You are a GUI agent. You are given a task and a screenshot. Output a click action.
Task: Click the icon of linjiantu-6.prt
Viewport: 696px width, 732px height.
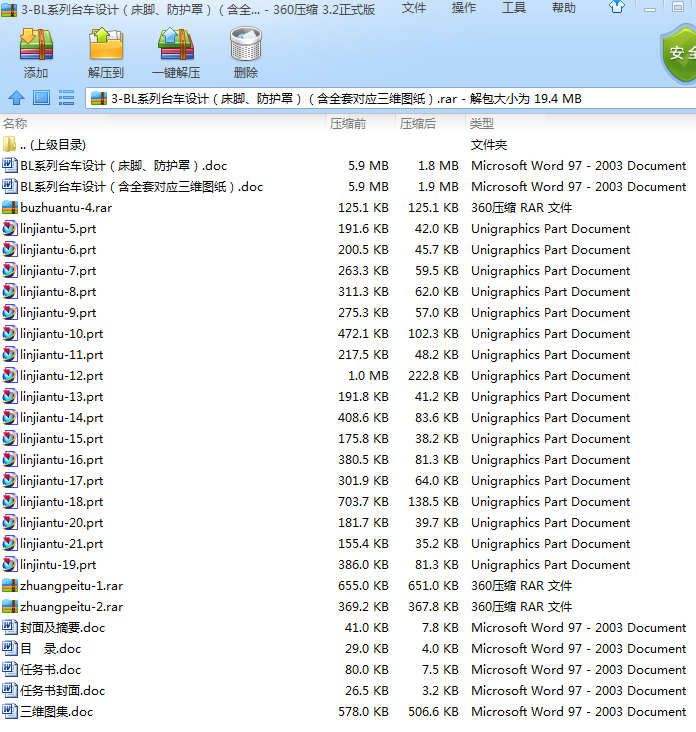10,250
